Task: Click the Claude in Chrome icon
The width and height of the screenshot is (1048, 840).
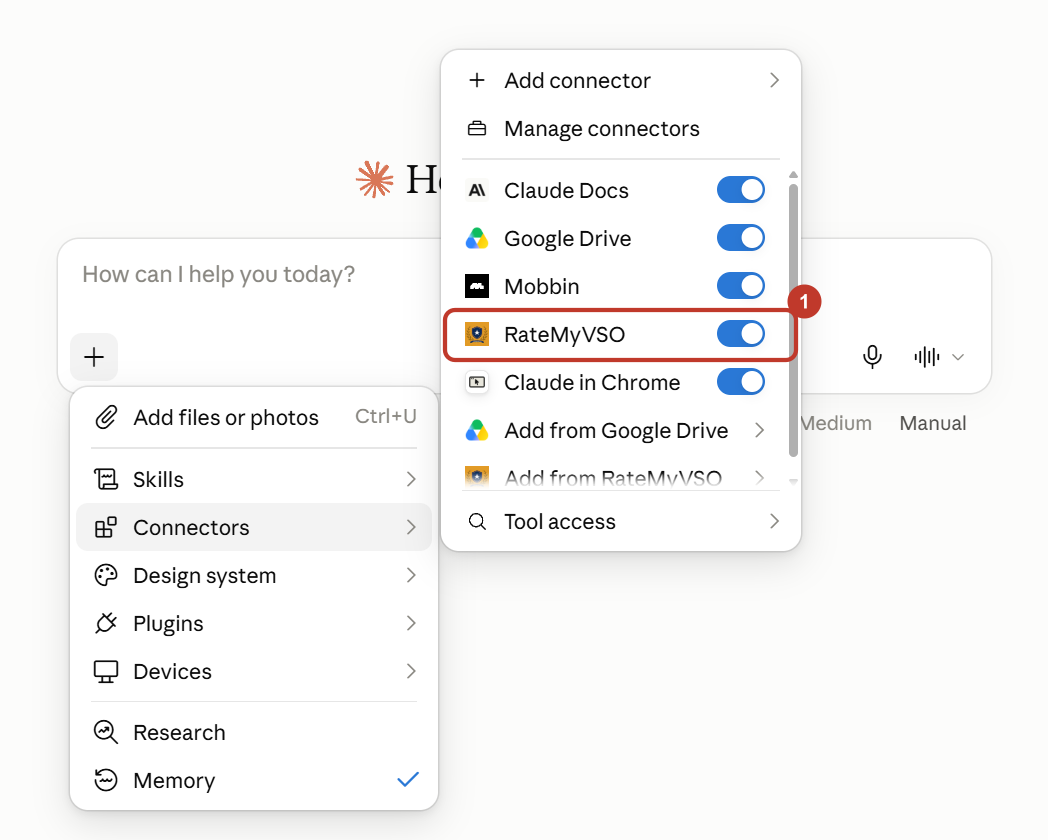Action: tap(477, 382)
